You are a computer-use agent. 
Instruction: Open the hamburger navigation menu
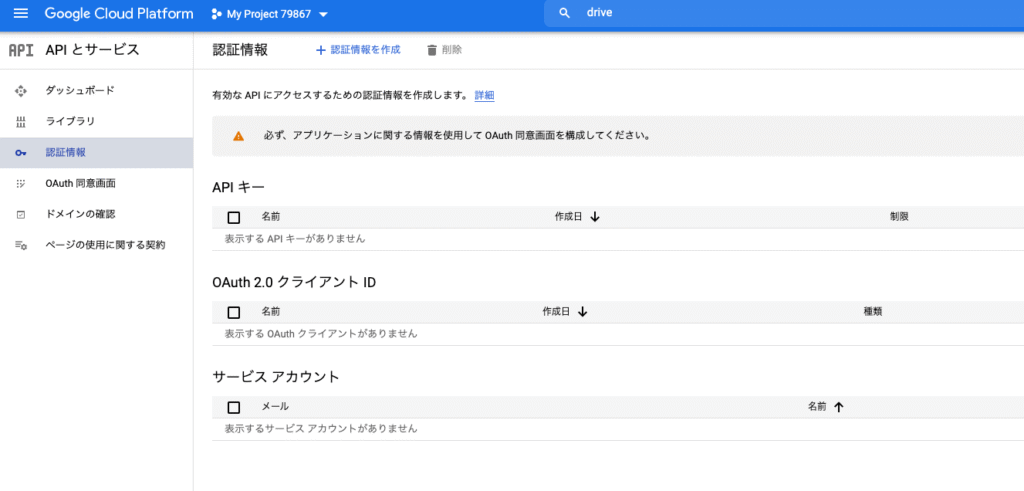click(x=20, y=13)
